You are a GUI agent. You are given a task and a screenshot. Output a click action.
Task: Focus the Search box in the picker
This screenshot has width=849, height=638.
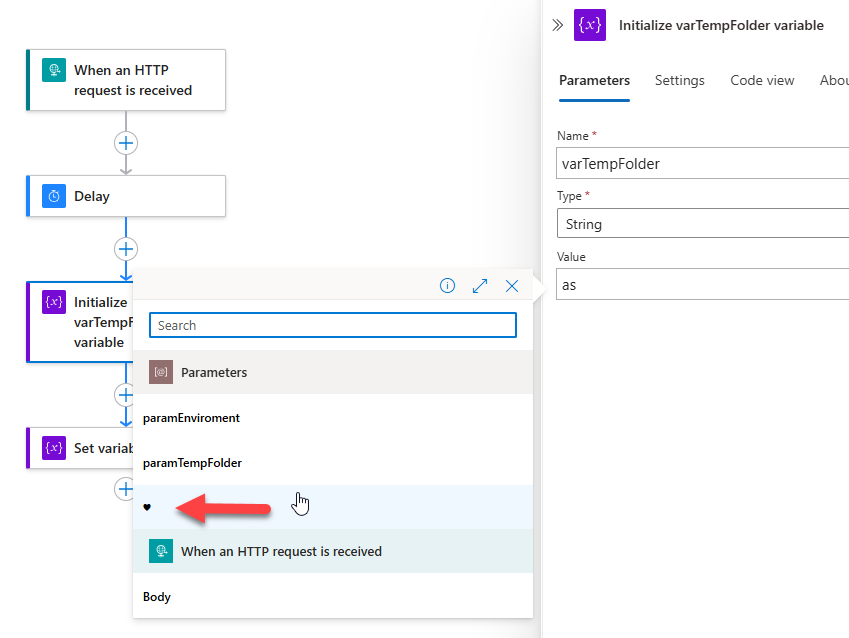[332, 325]
